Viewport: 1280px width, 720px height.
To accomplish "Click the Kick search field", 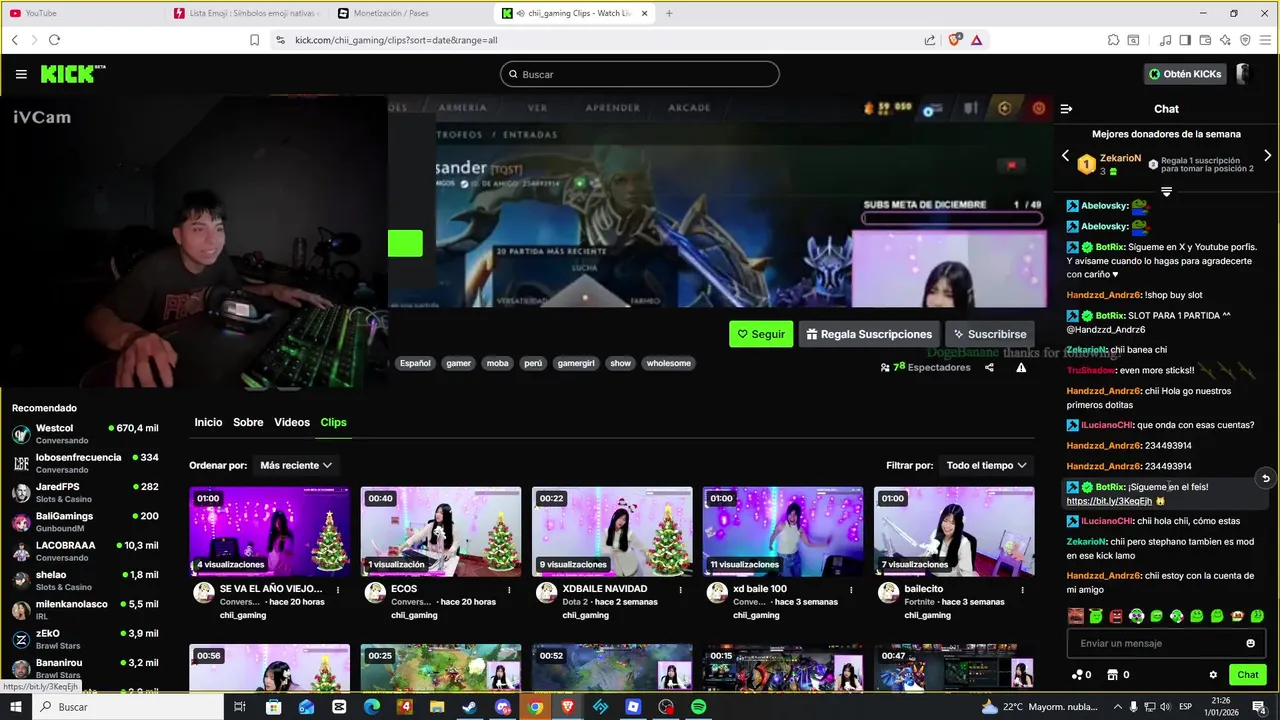I will click(640, 74).
